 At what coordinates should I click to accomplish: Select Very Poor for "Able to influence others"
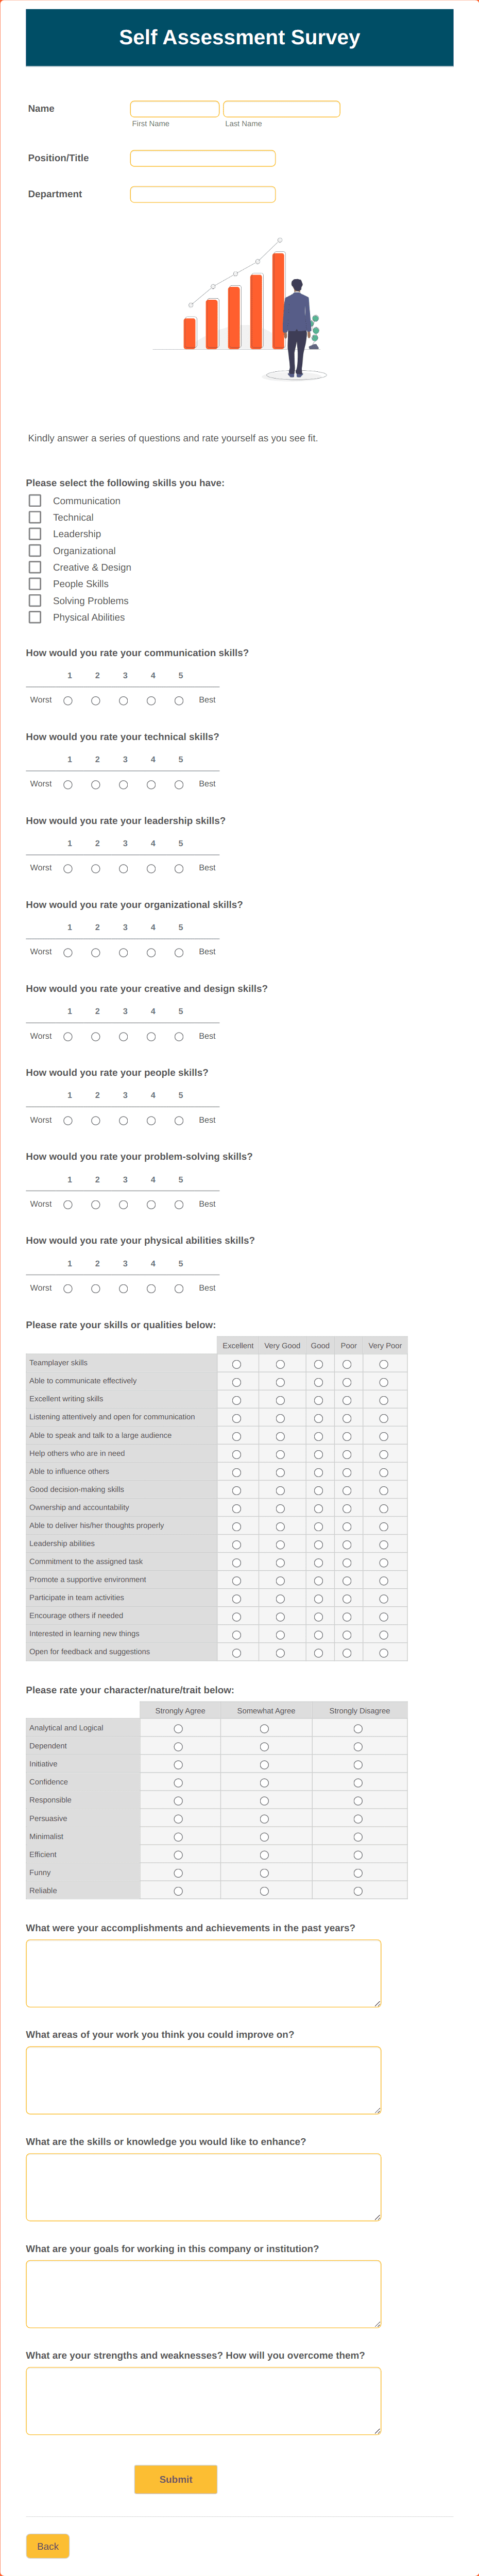384,1471
